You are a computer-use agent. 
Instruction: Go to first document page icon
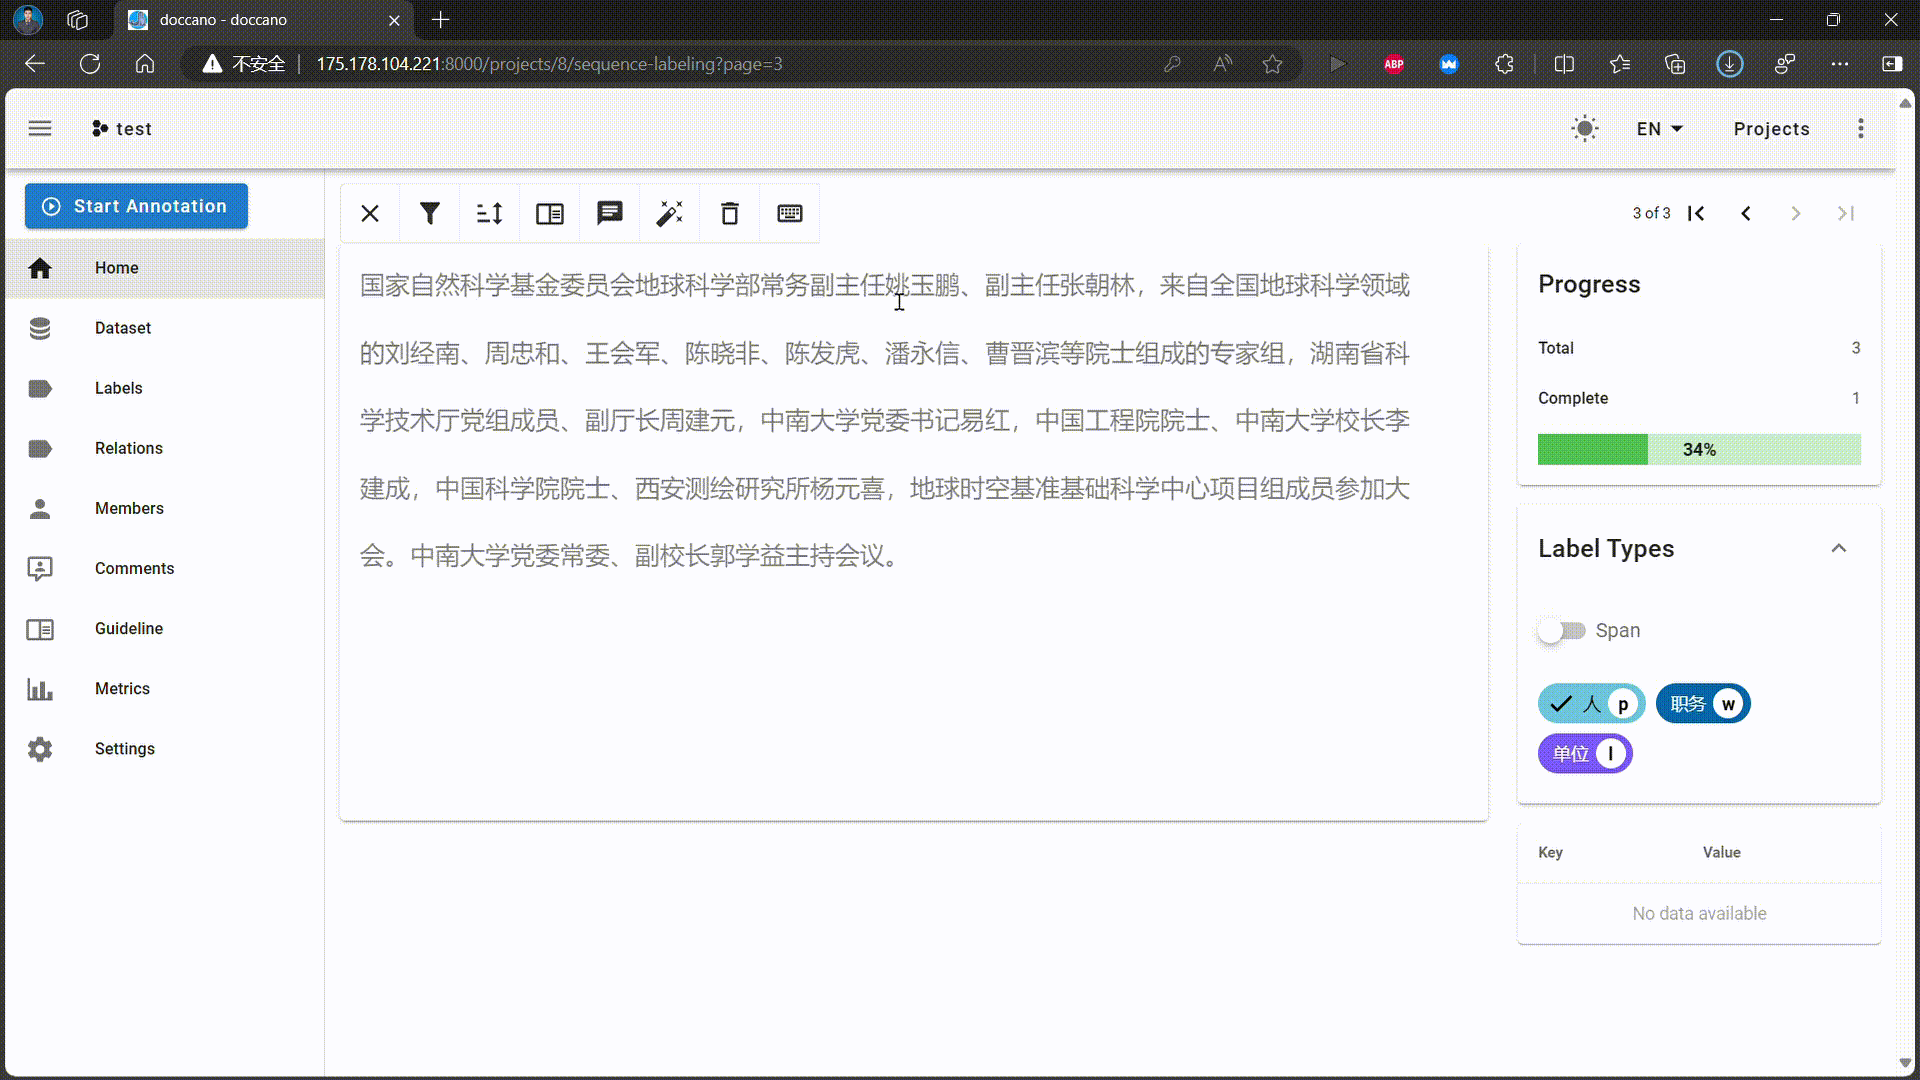point(1696,213)
